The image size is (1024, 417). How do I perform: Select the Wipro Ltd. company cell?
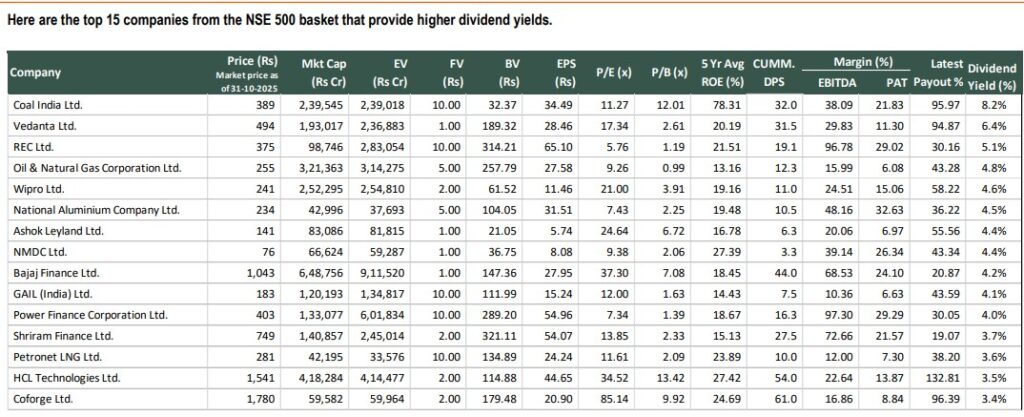point(34,189)
